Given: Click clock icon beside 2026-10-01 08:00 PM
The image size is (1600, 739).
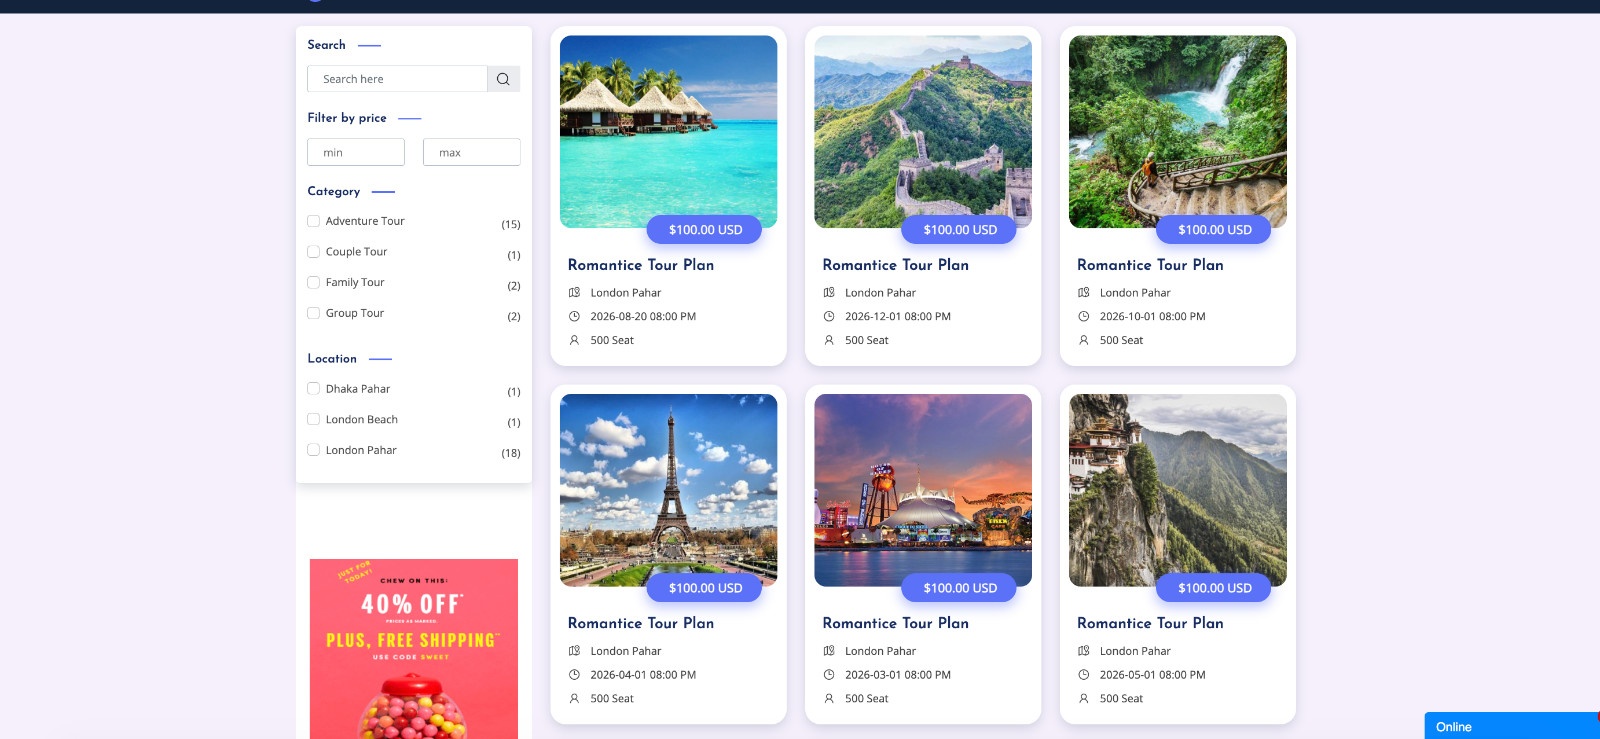Looking at the screenshot, I should point(1084,316).
